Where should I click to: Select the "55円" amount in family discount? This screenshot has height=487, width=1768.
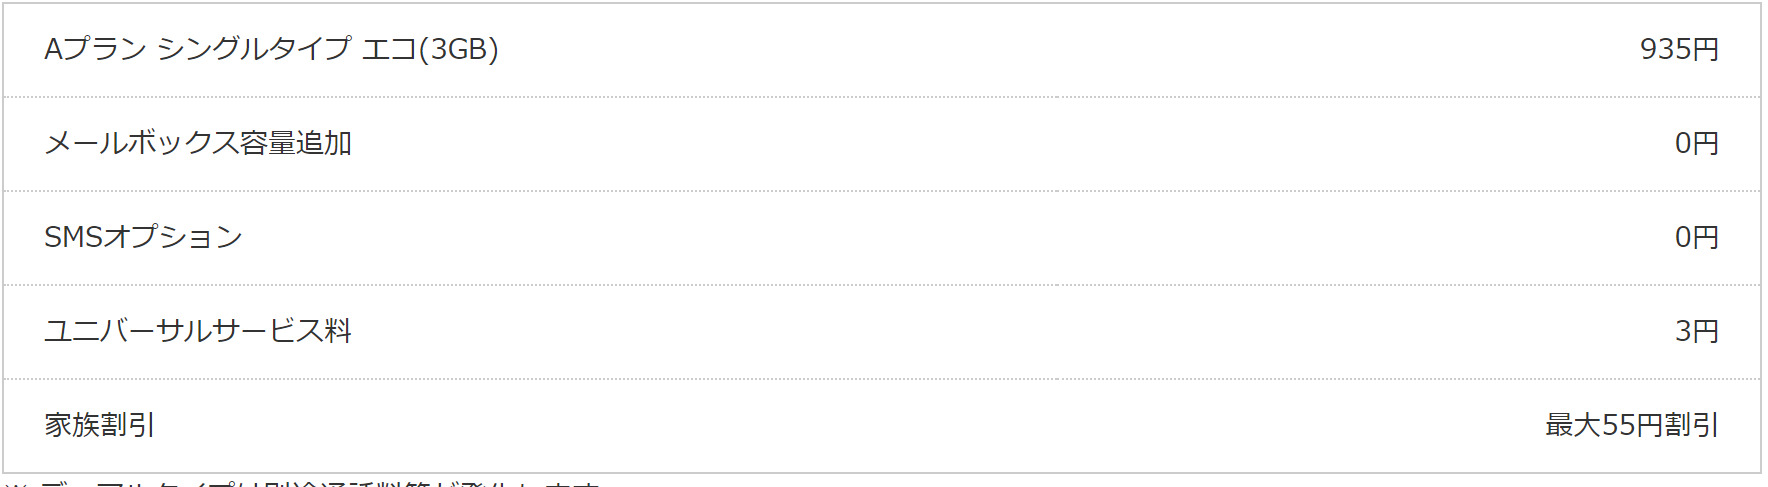1632,425
